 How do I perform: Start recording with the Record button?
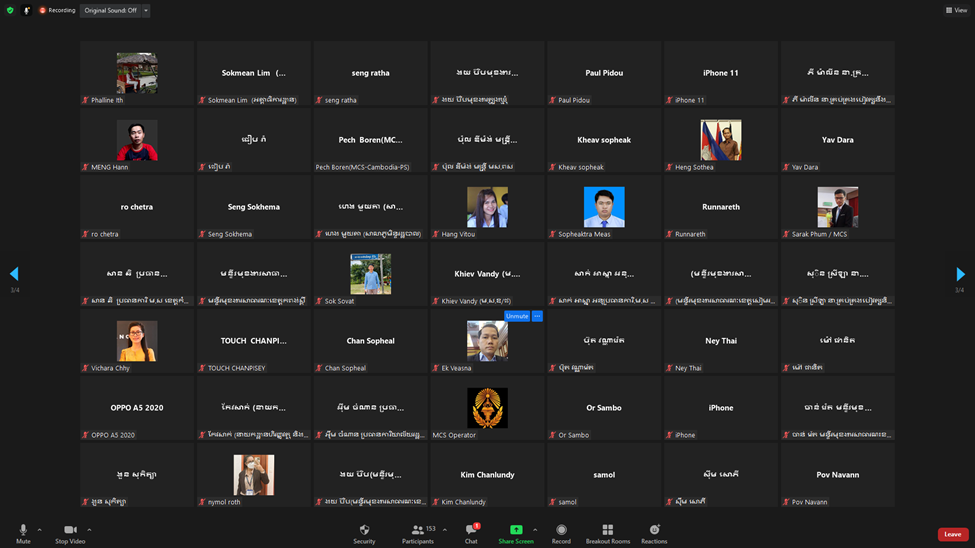point(561,533)
